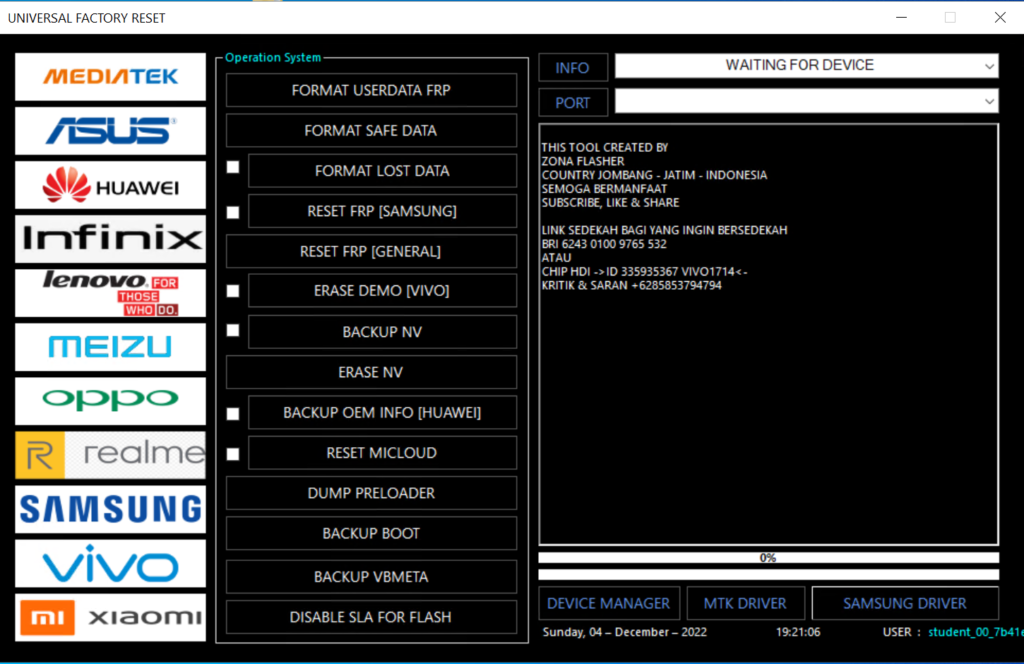
Task: Start DUMP PRELOADER operation
Action: pos(371,493)
